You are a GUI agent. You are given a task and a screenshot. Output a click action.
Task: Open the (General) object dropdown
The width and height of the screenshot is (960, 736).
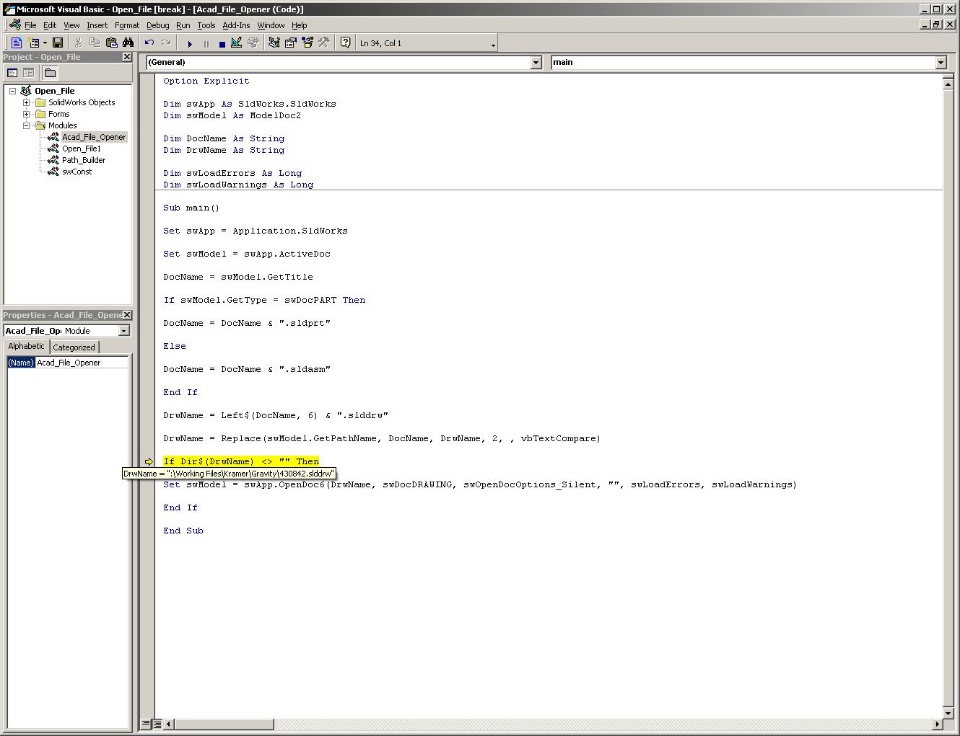click(x=536, y=62)
